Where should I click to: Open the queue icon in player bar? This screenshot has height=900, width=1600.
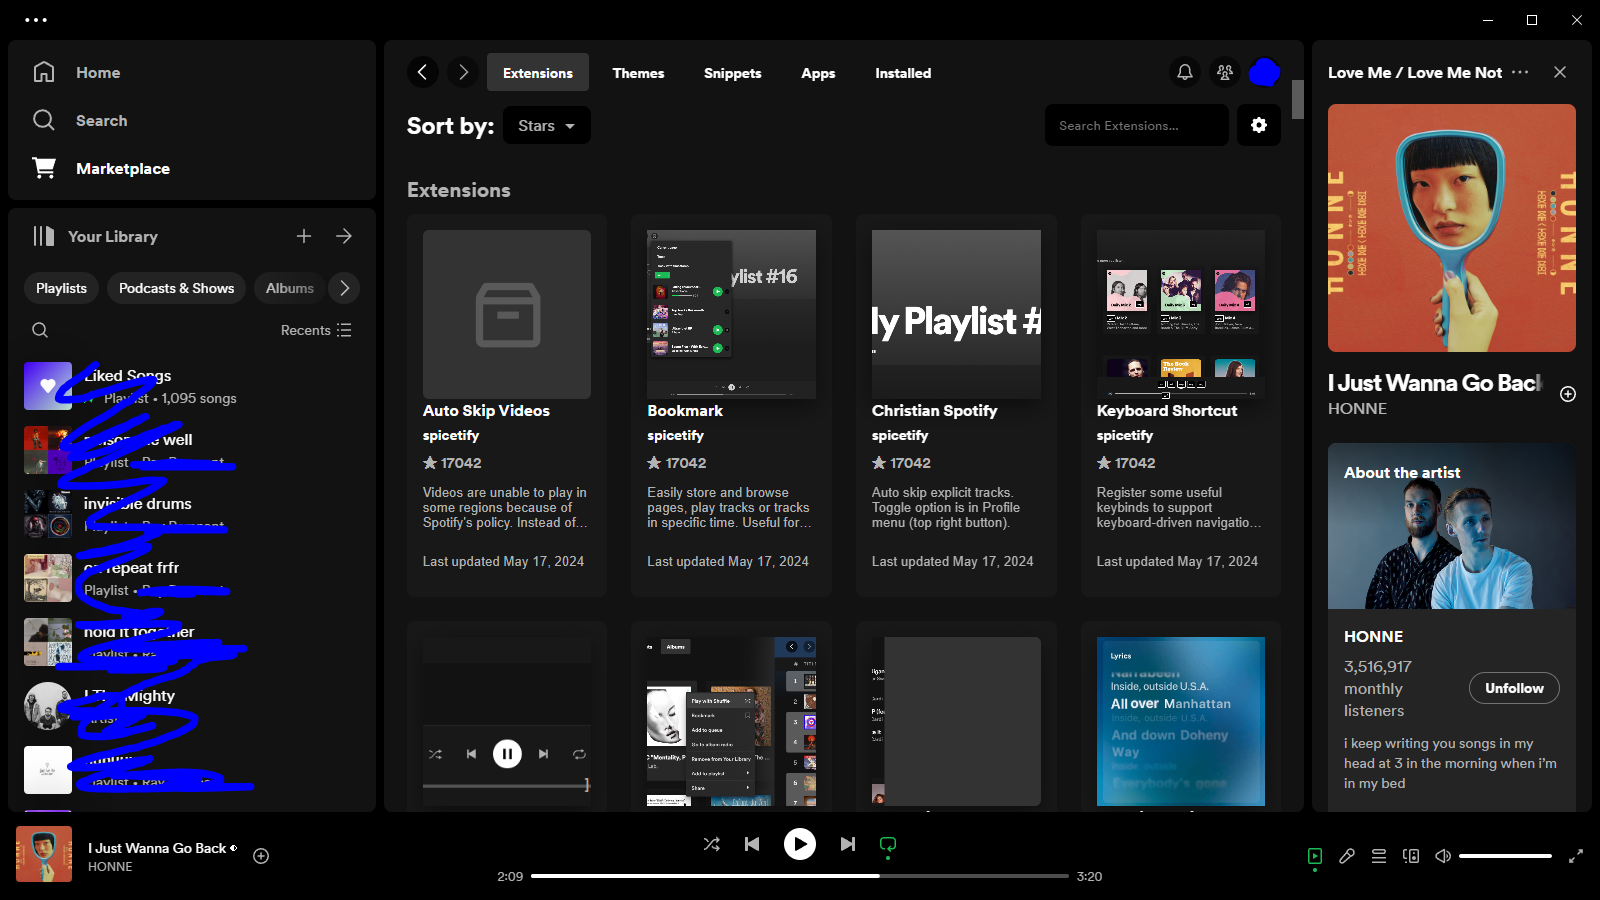[1379, 856]
